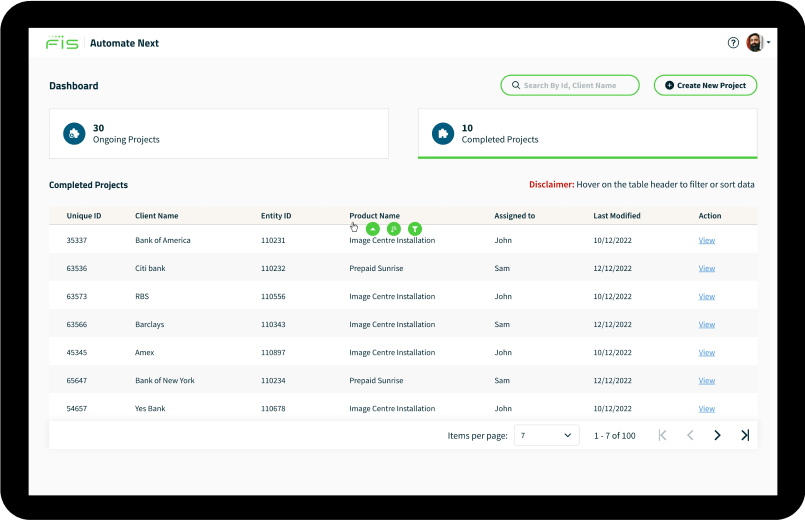Switch to the Ongoing Projects tab
This screenshot has height=520, width=805.
[x=219, y=134]
